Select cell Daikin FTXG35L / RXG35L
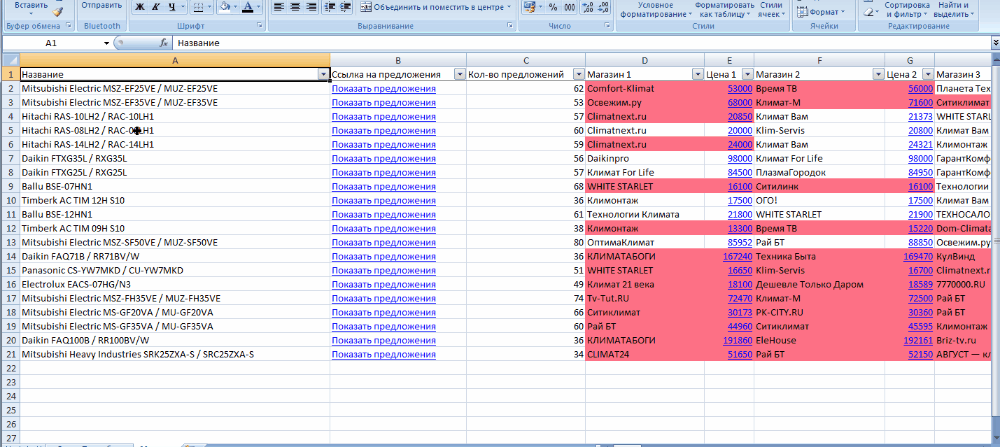The image size is (1000, 447). [175, 159]
